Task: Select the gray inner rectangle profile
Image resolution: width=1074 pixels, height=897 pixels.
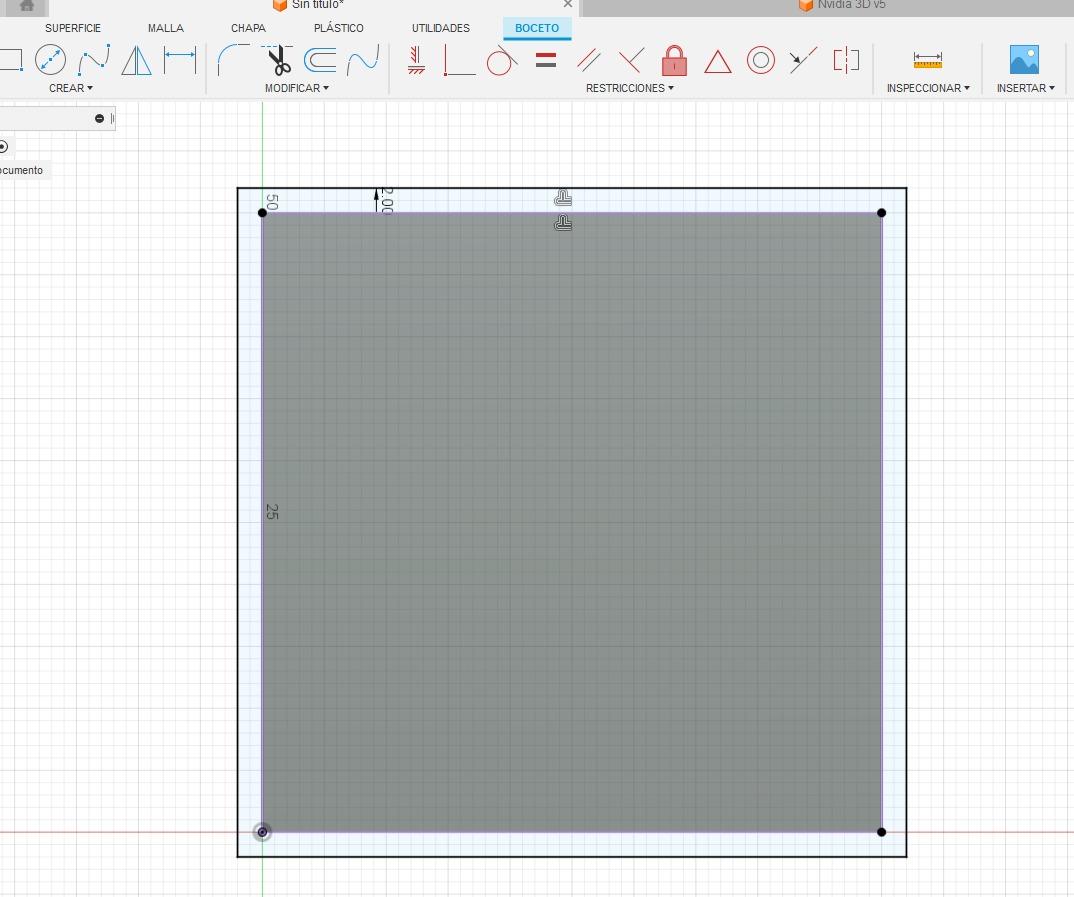Action: pyautogui.click(x=572, y=522)
